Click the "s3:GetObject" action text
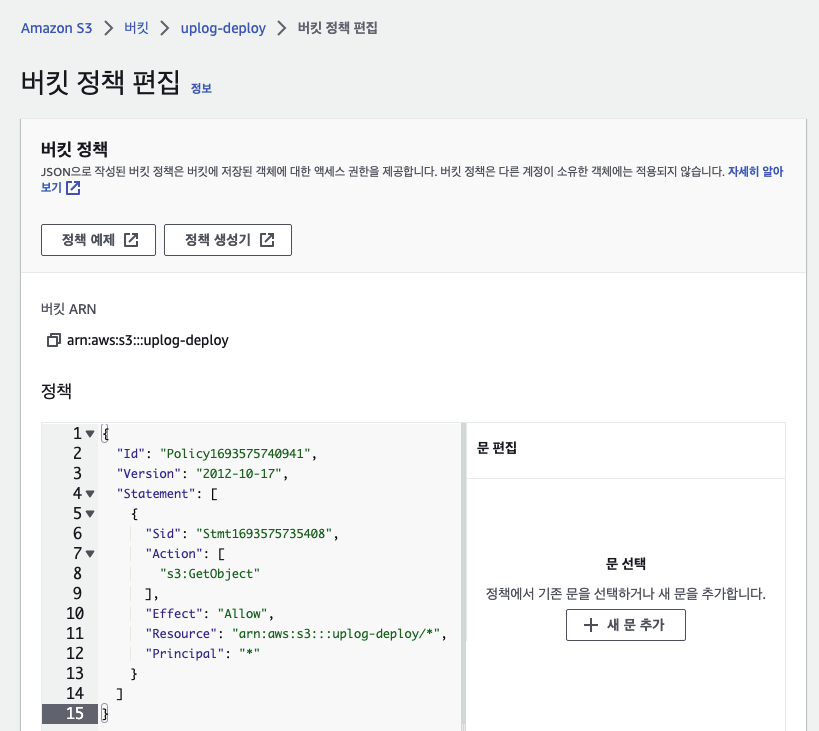 point(209,574)
